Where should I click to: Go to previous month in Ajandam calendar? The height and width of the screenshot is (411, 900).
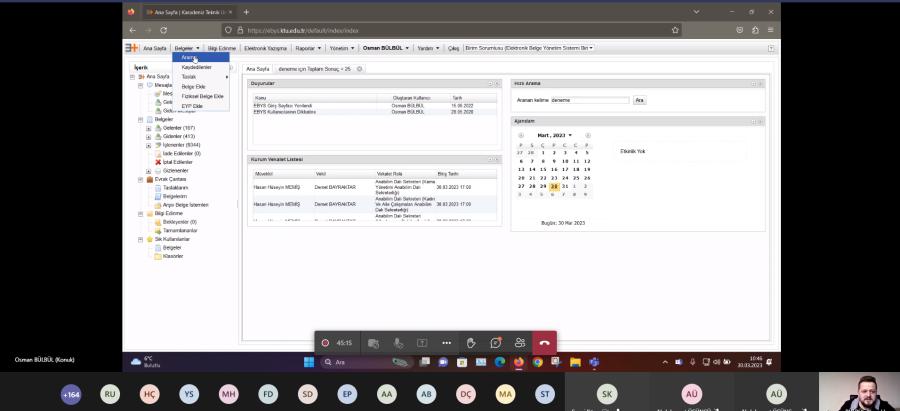tap(521, 135)
